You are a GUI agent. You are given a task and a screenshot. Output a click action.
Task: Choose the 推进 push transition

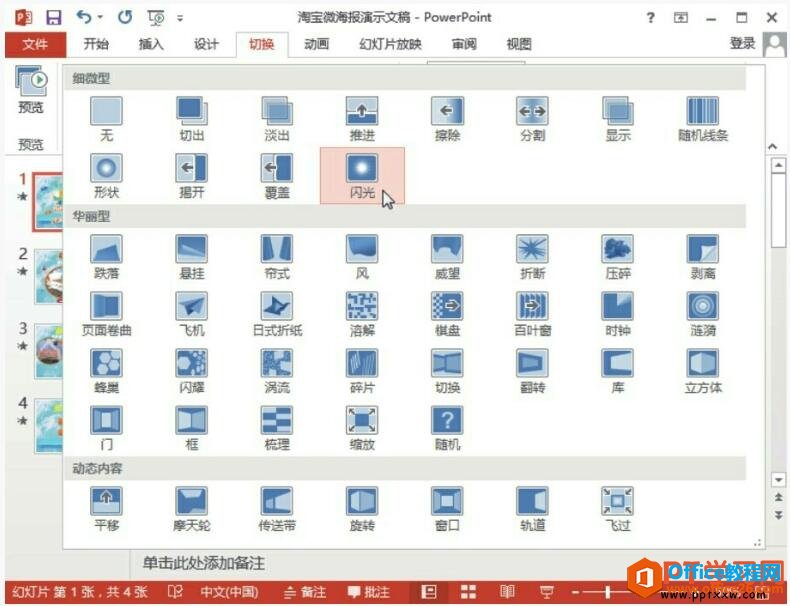point(362,119)
